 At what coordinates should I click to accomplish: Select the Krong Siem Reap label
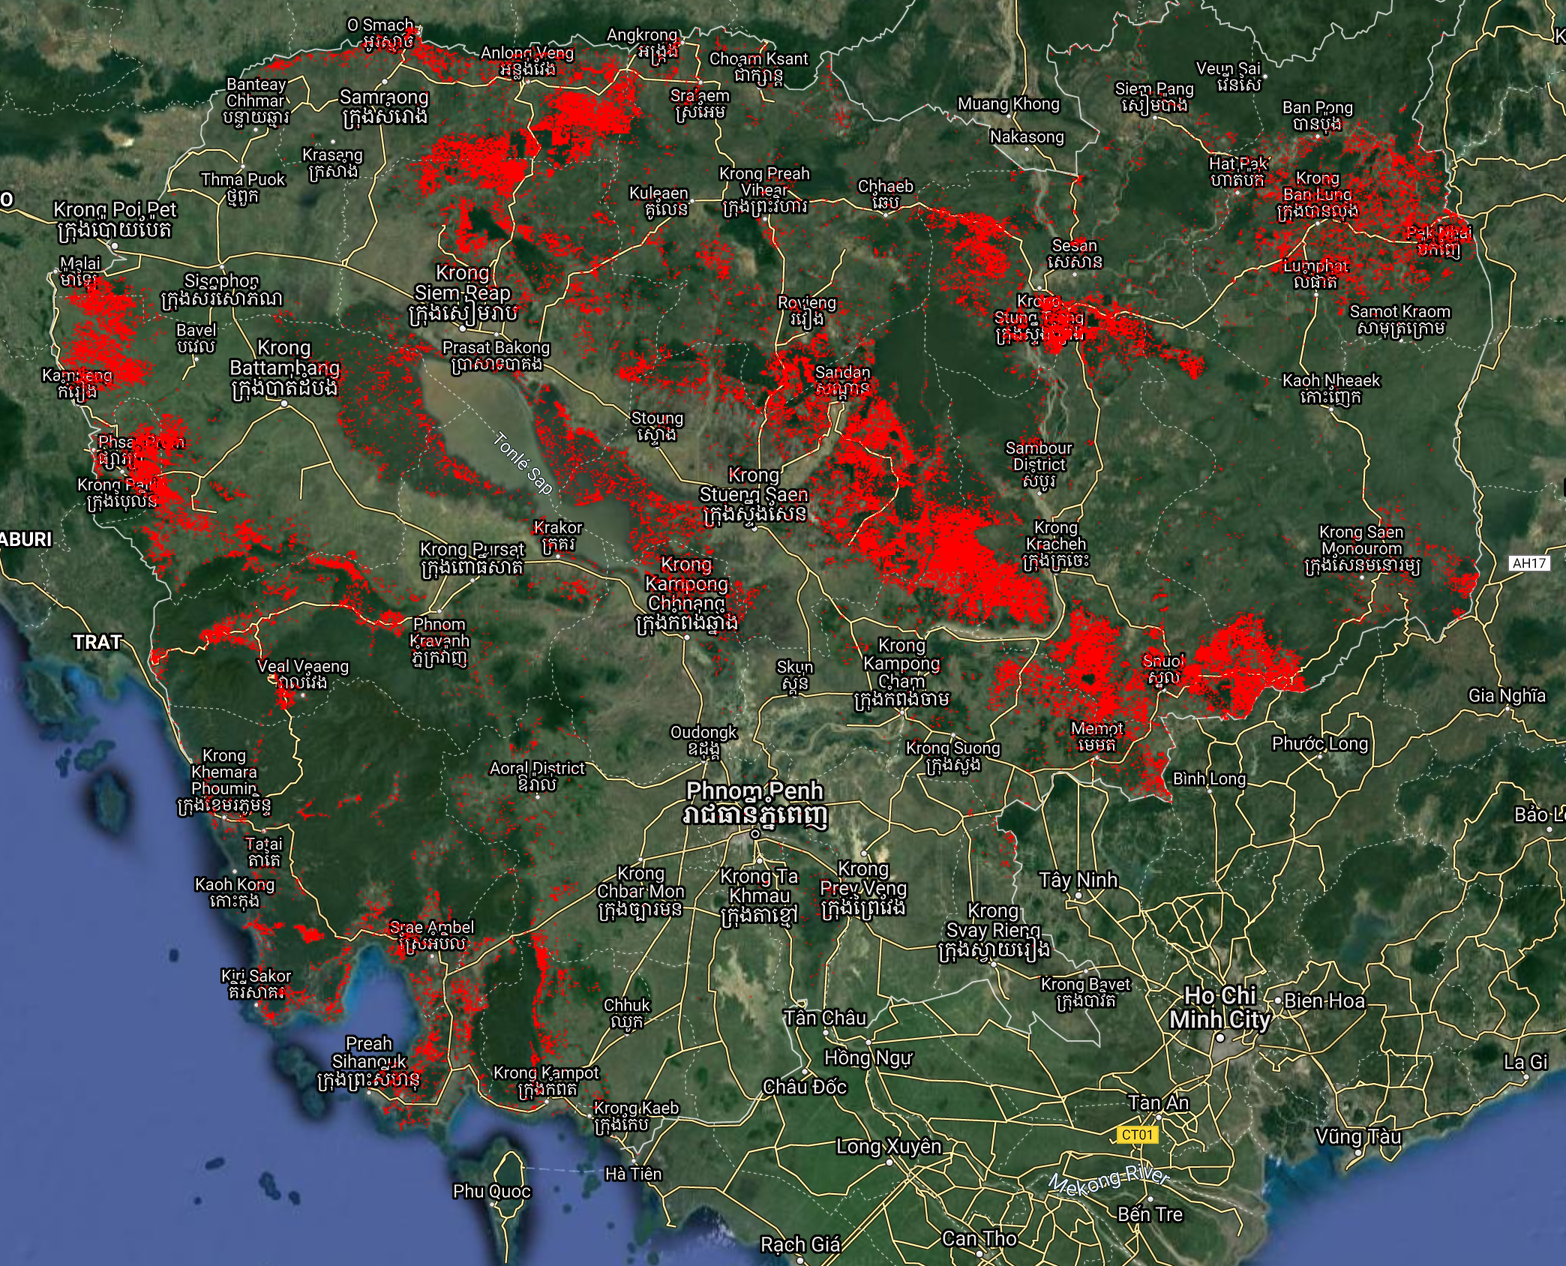[463, 293]
